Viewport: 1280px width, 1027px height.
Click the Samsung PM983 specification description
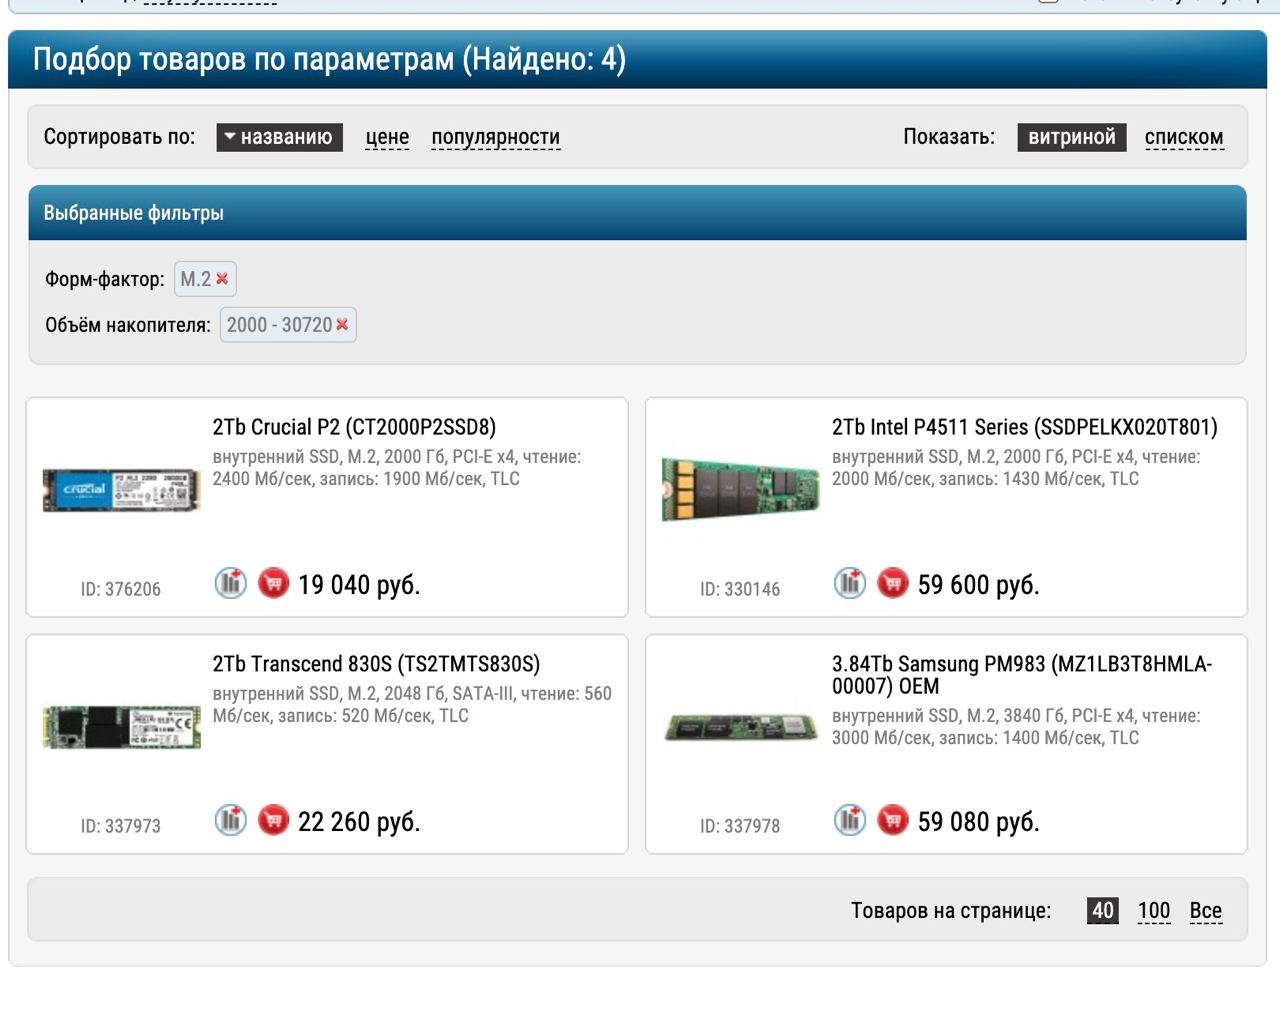pos(1016,727)
